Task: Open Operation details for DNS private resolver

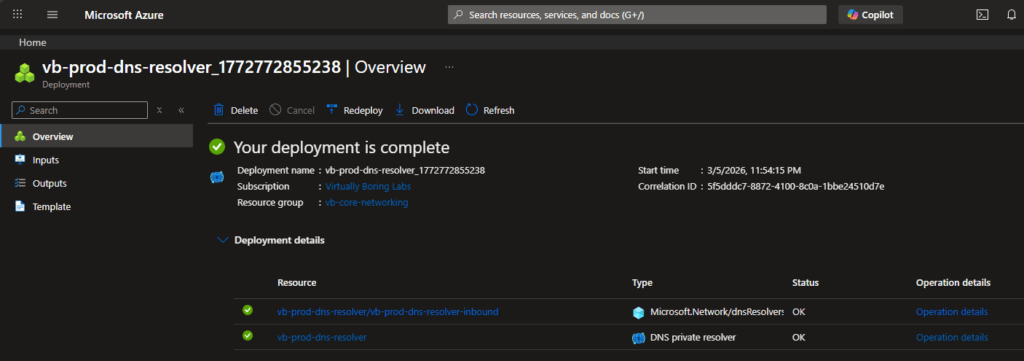Action: [952, 337]
